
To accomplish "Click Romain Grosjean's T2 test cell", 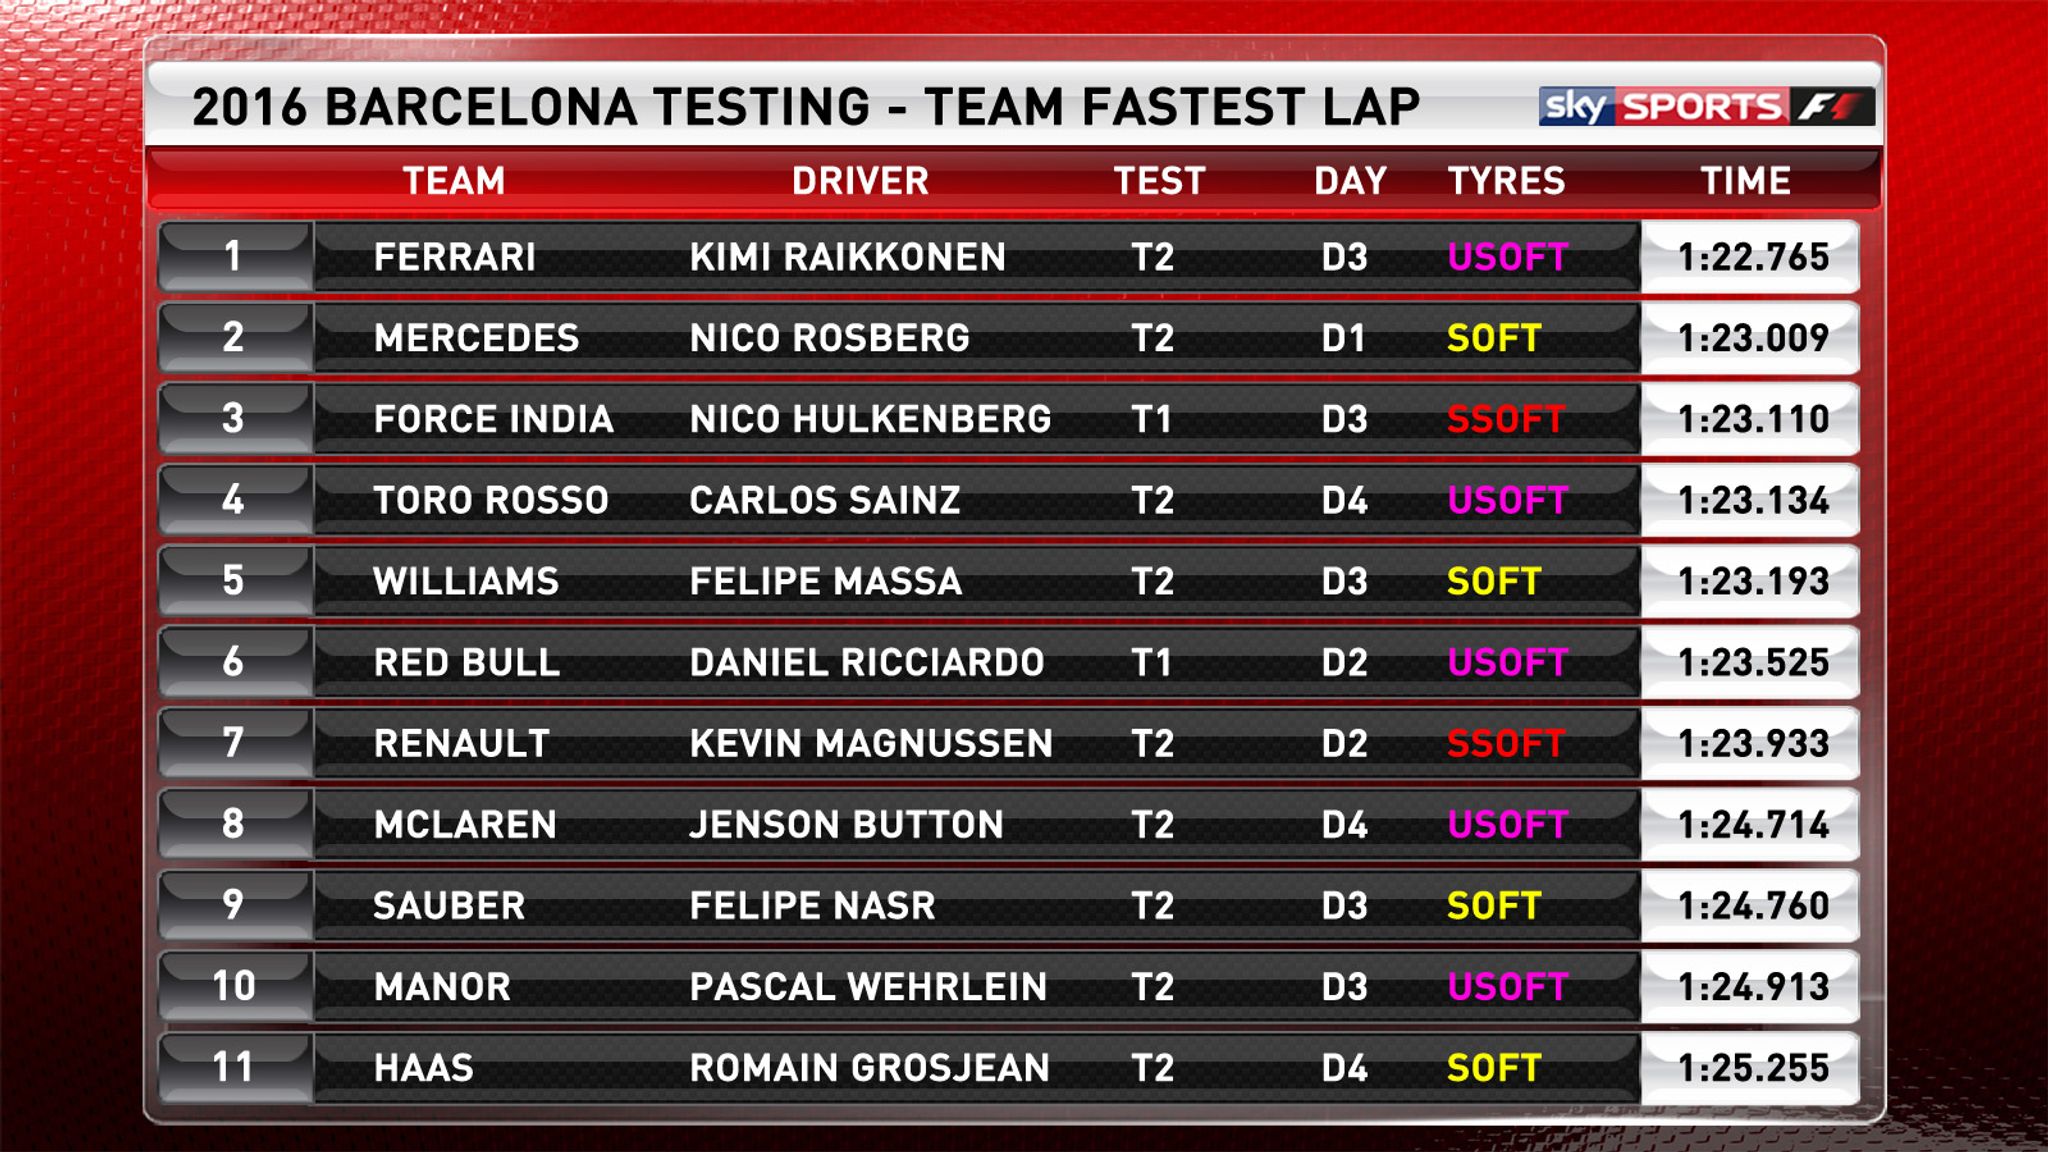I will 1152,1068.
